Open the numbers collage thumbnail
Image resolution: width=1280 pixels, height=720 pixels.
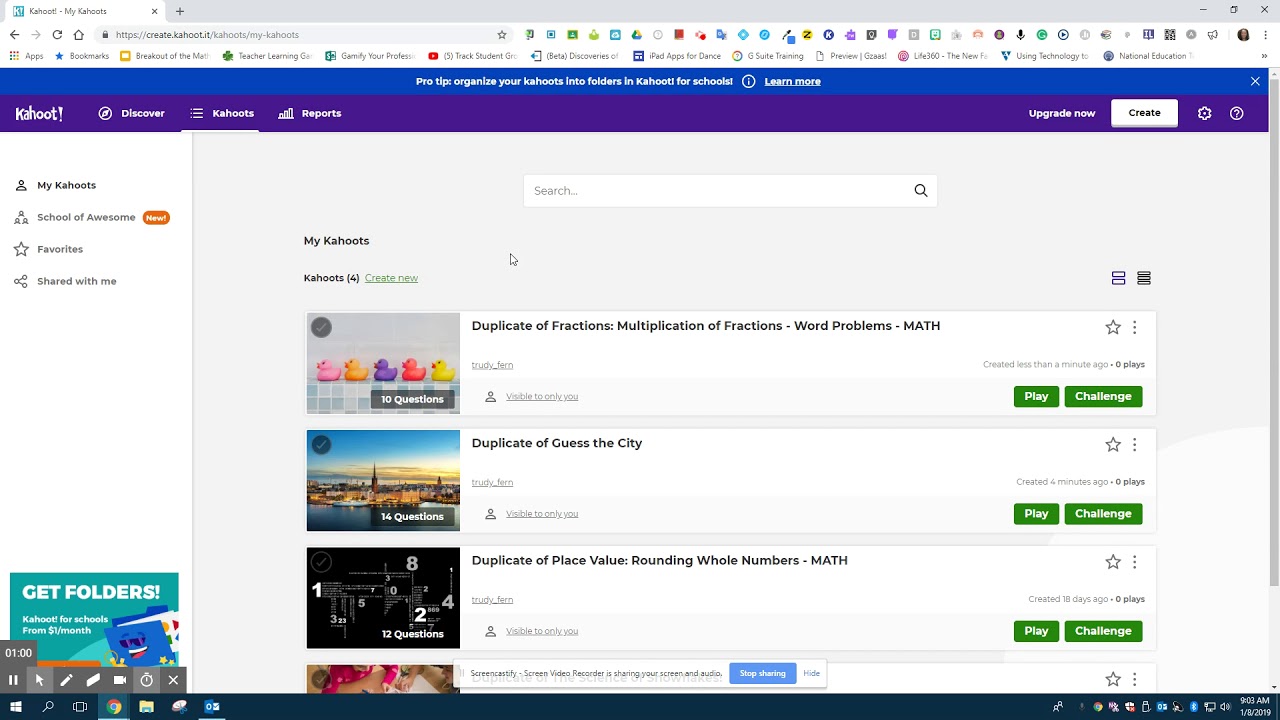coord(383,598)
